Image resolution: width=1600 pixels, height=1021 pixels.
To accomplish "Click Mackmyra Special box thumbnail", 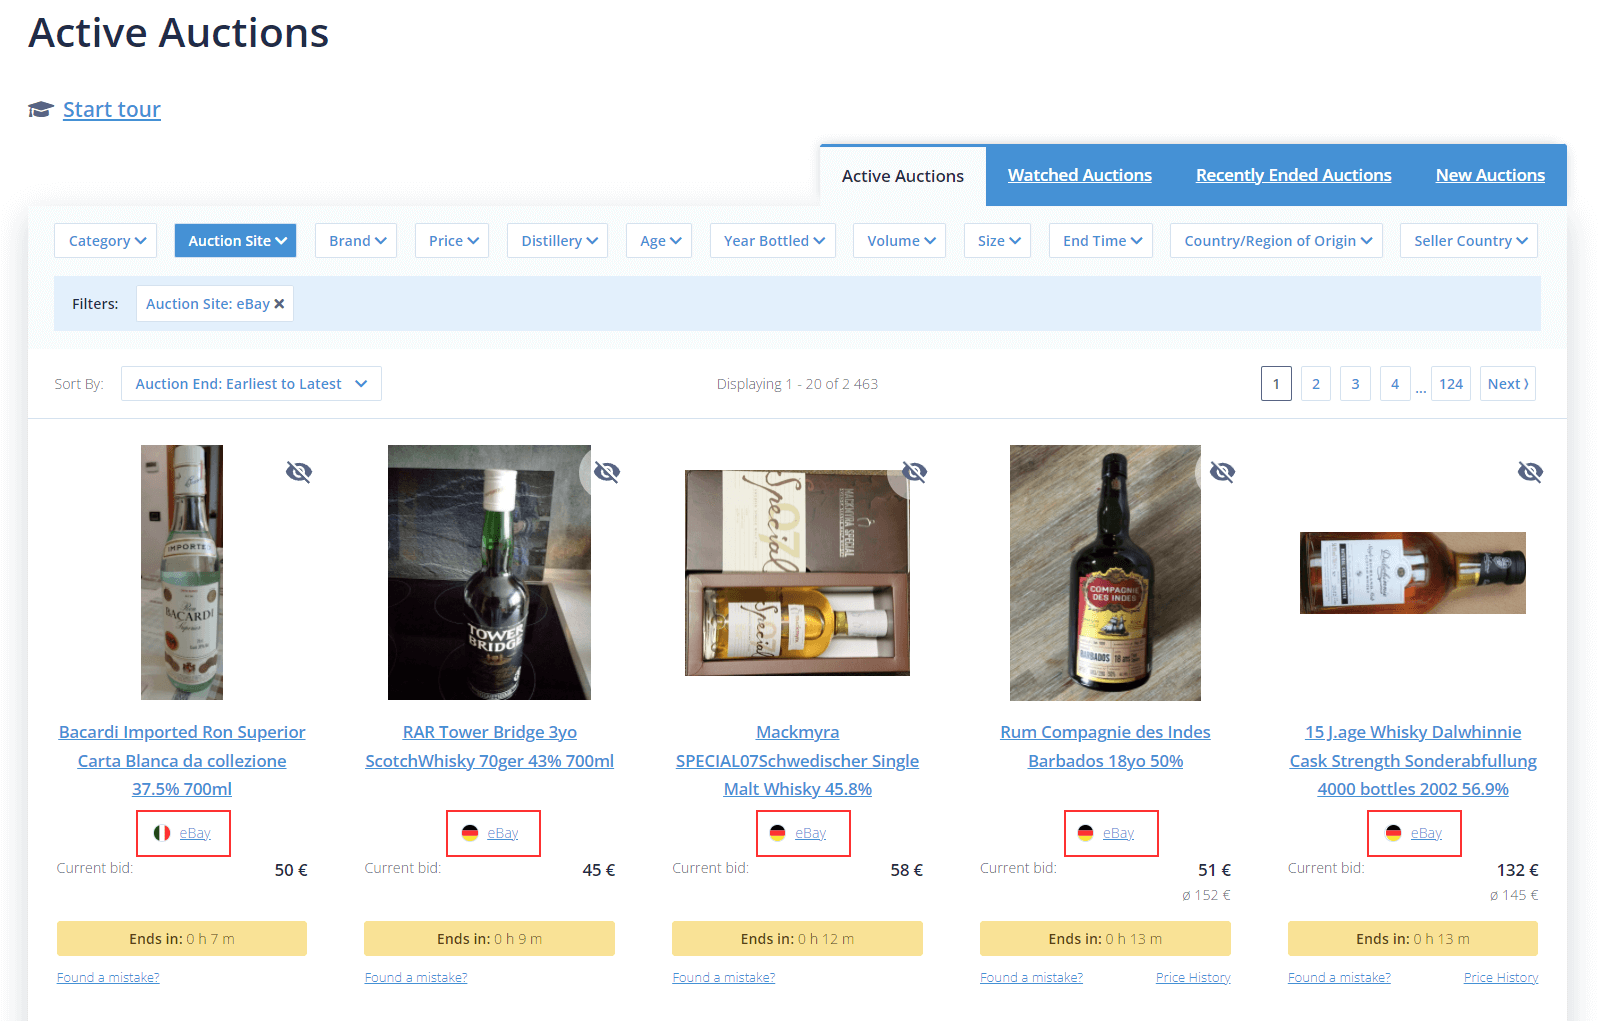I will pos(797,573).
